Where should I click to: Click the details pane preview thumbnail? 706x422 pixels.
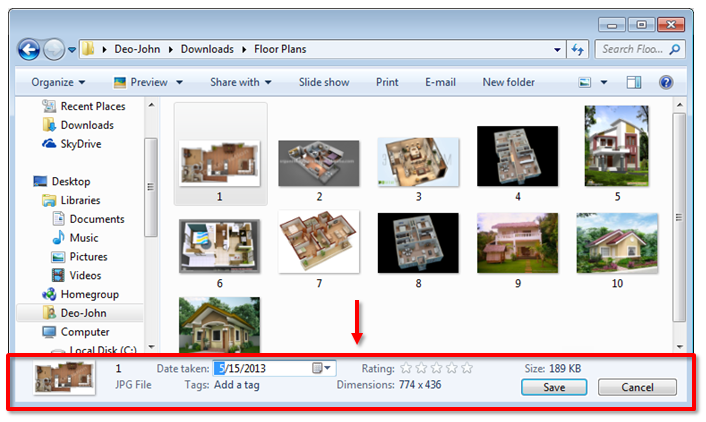point(64,378)
